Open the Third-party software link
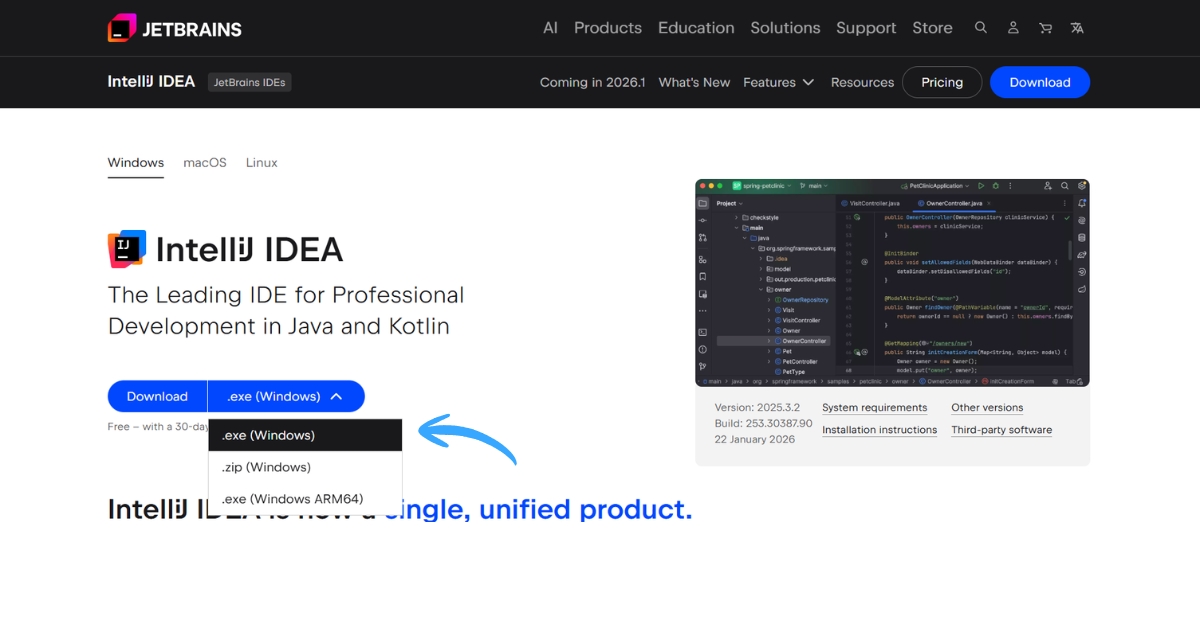1200x630 pixels. (1002, 430)
